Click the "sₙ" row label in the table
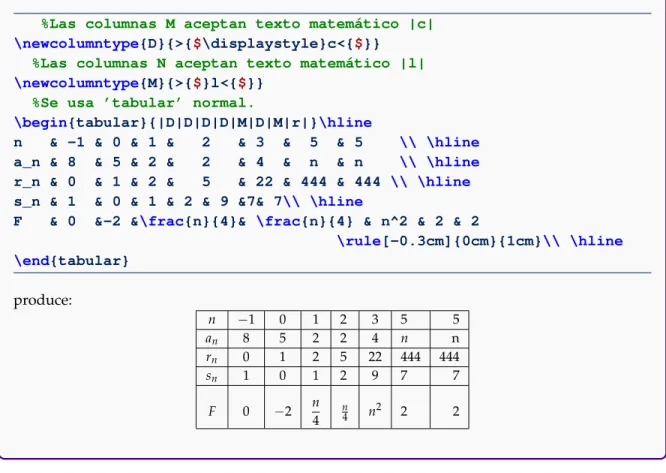 212,376
